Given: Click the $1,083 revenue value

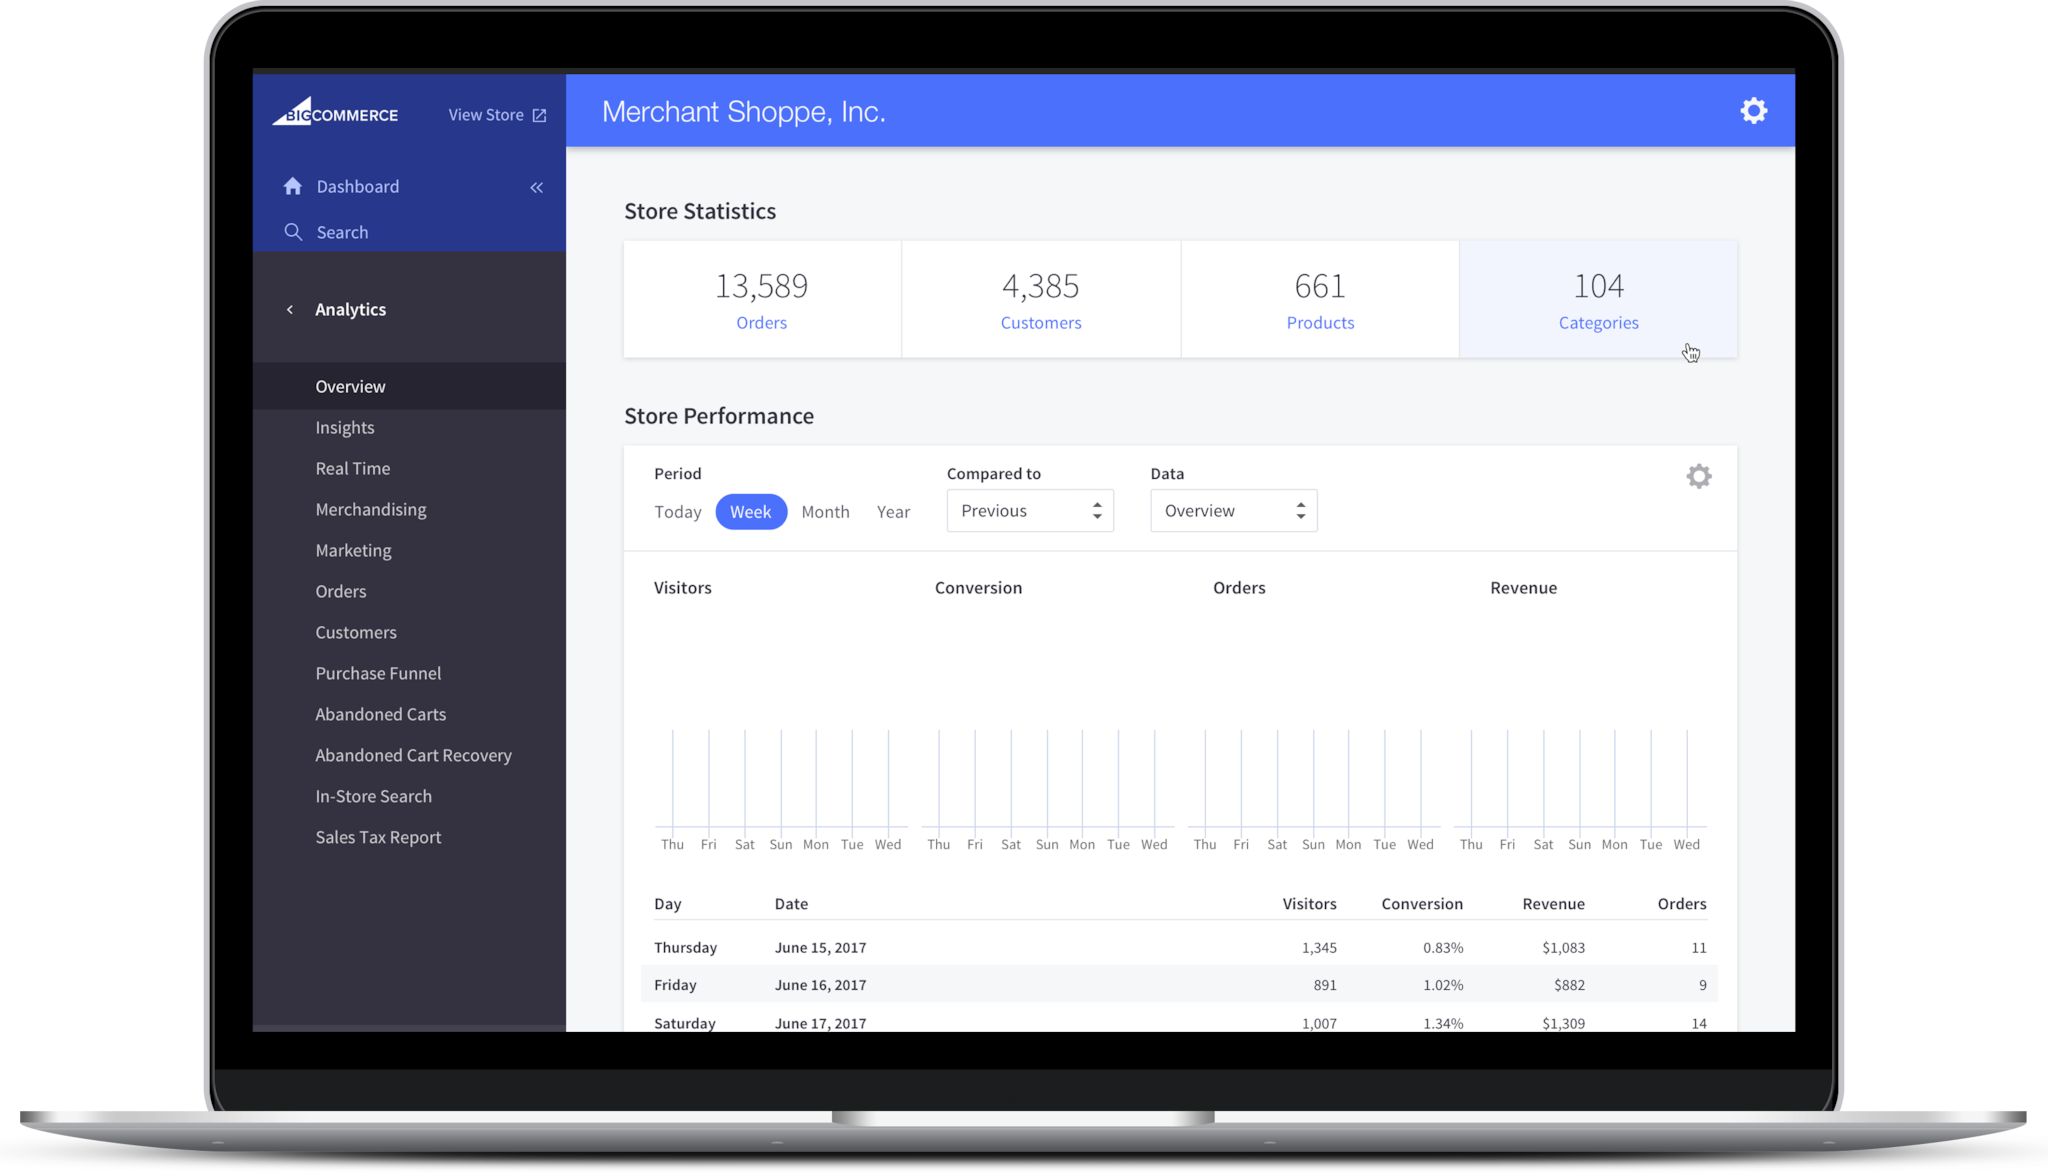Looking at the screenshot, I should coord(1563,948).
